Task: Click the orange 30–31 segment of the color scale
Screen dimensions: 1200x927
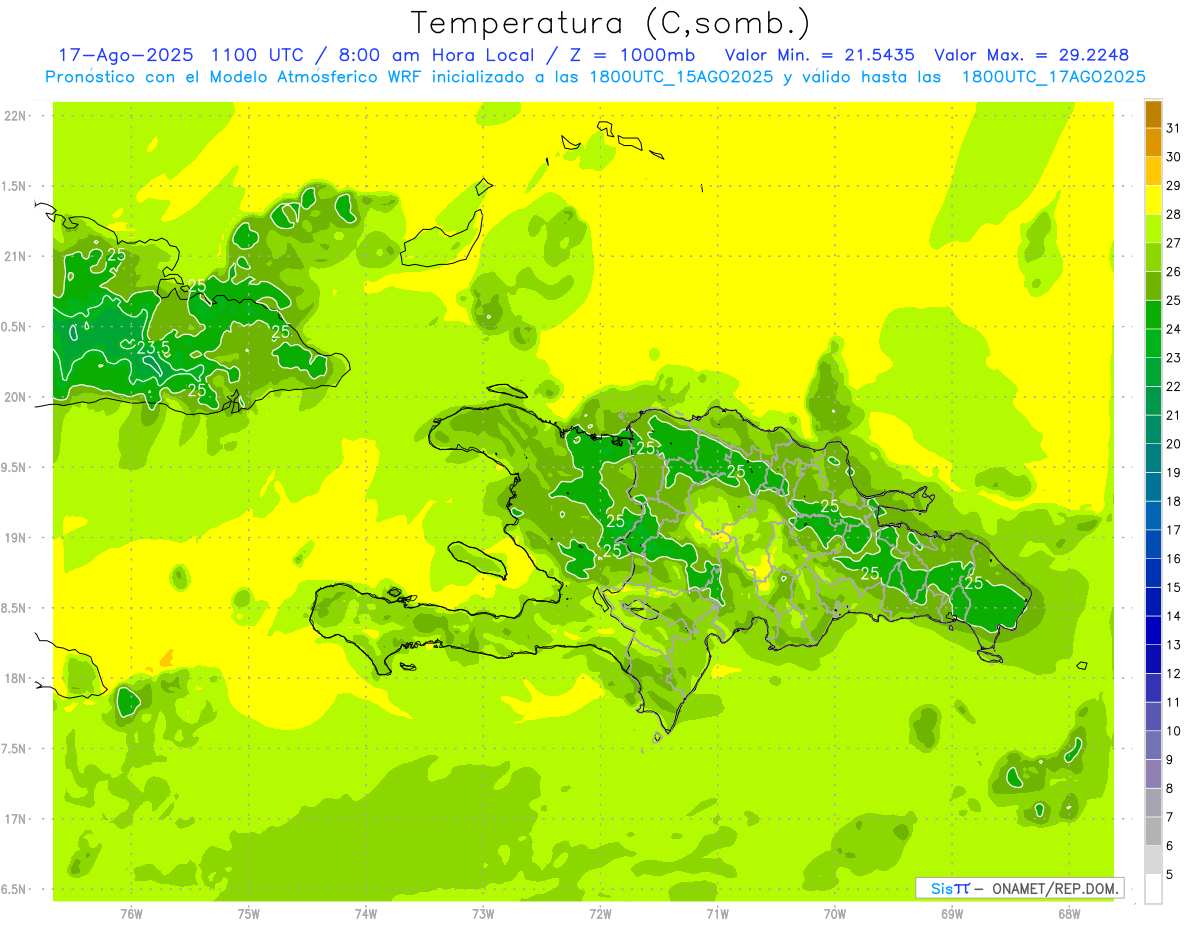Action: point(1153,143)
